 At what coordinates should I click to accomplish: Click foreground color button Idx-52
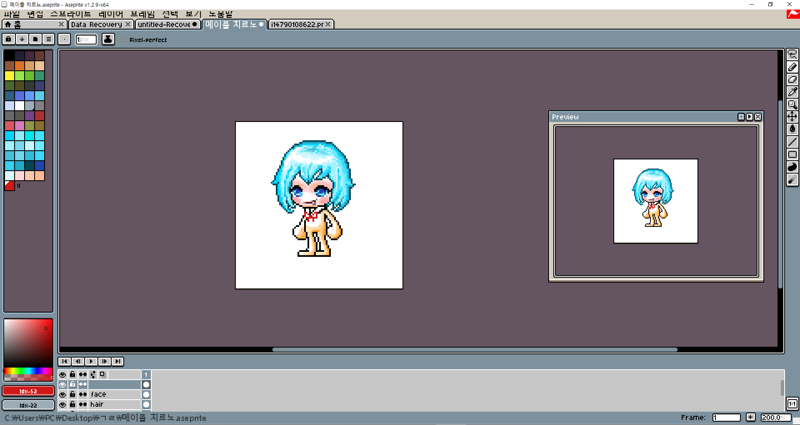coord(28,391)
